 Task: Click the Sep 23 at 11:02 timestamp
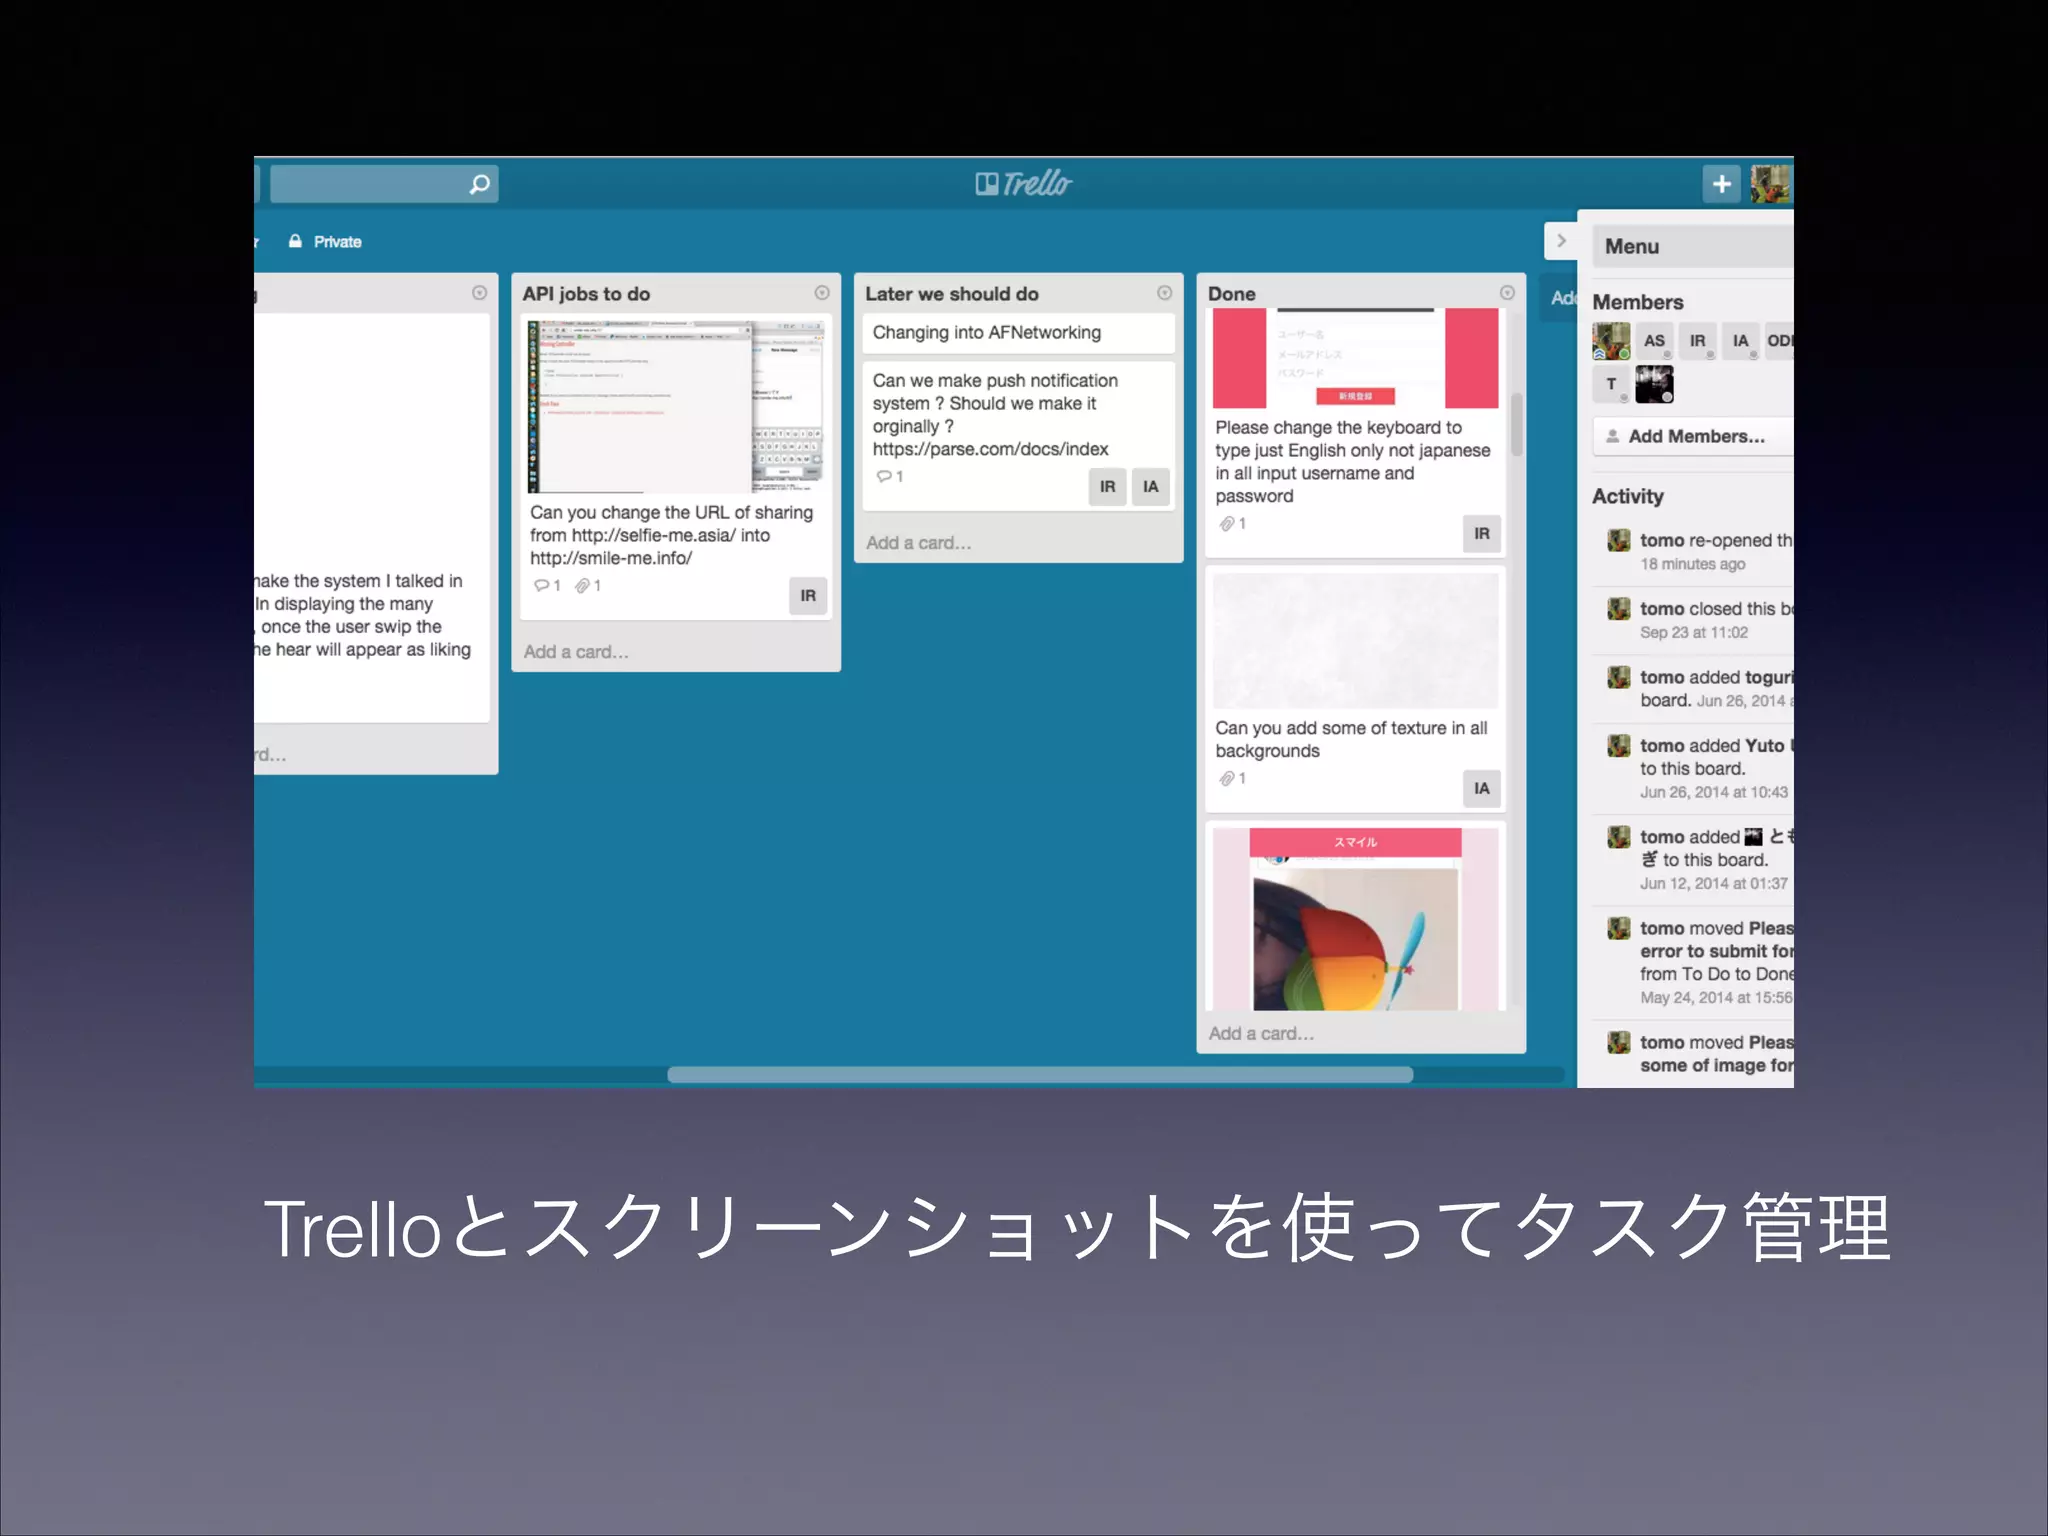point(1693,633)
